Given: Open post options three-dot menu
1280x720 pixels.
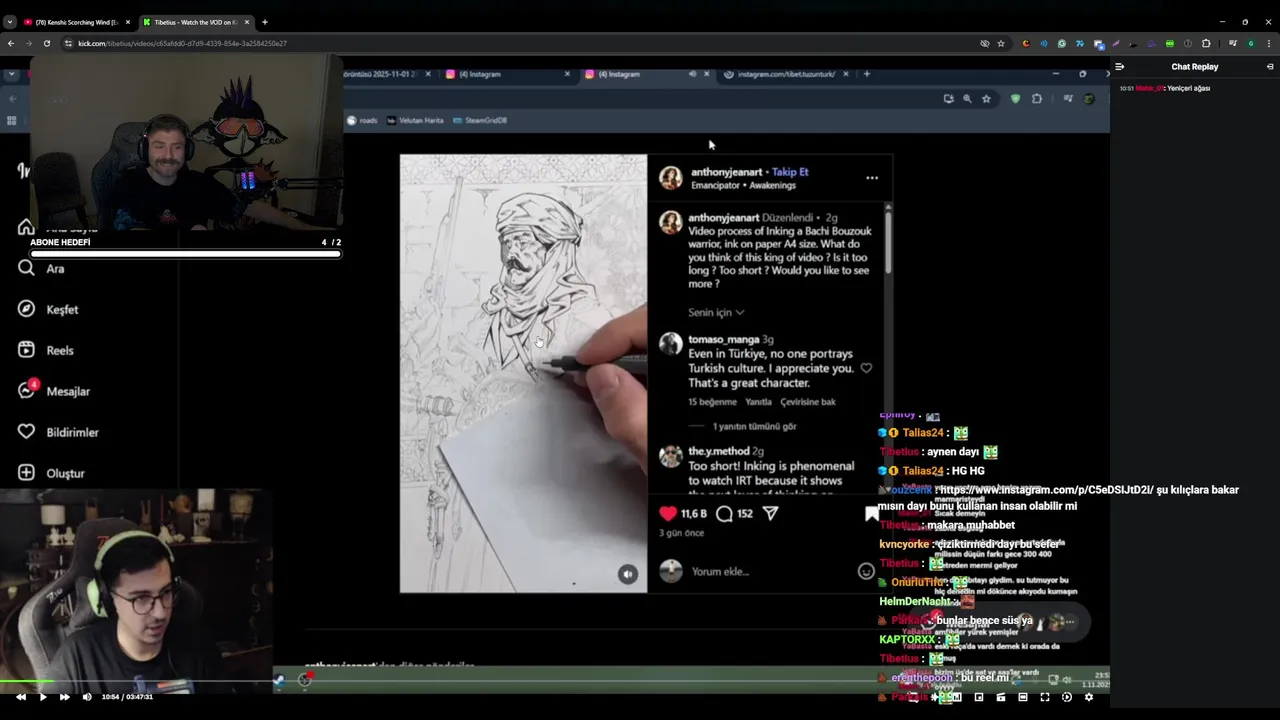Looking at the screenshot, I should [872, 178].
